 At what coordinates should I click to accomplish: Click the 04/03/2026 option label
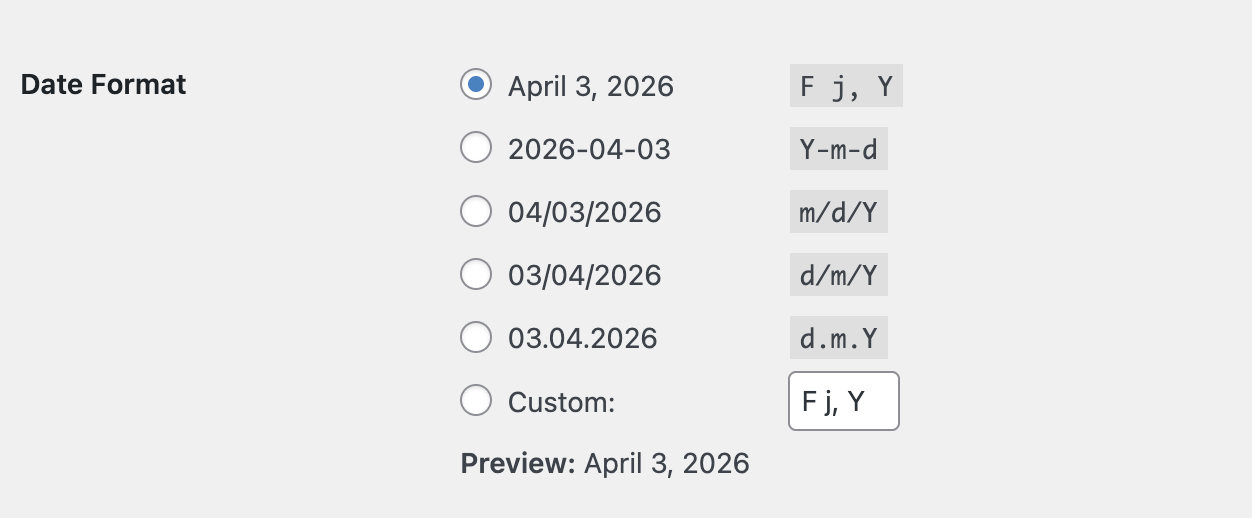584,213
